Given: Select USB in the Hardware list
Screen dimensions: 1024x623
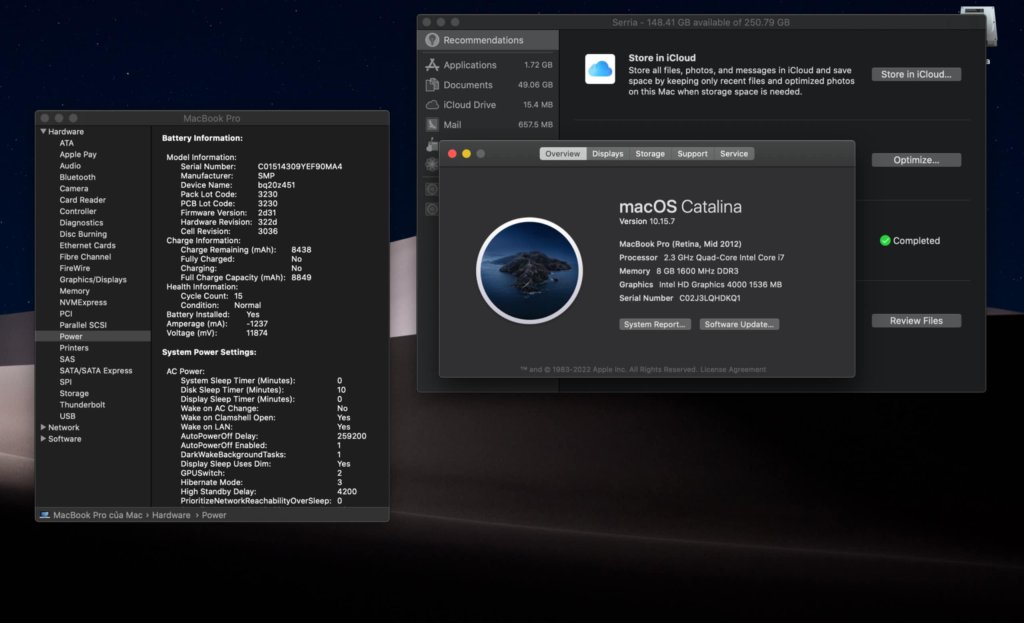Looking at the screenshot, I should click(67, 416).
